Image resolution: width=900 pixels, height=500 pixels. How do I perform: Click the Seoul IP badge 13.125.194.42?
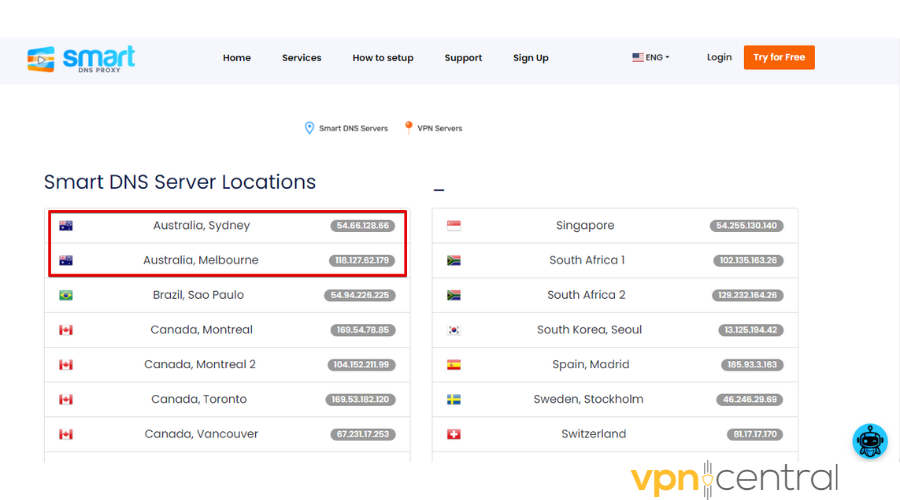click(751, 330)
